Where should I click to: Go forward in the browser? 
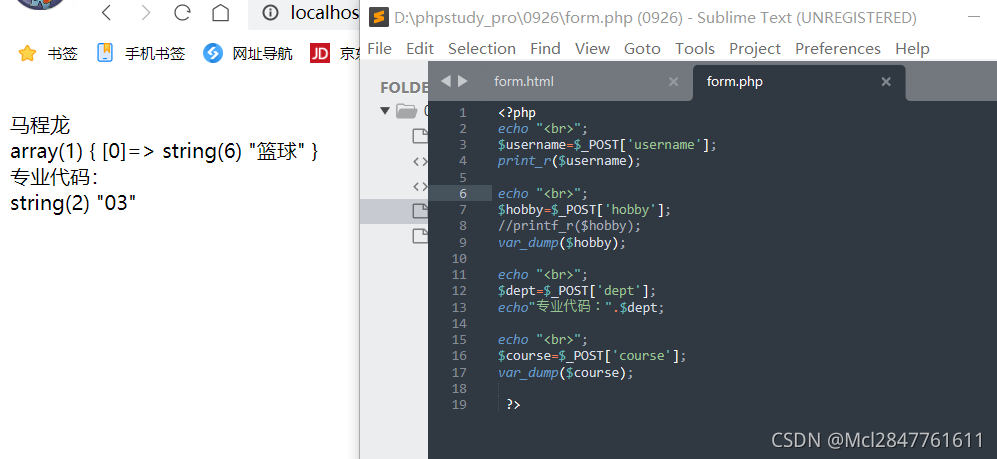(146, 13)
